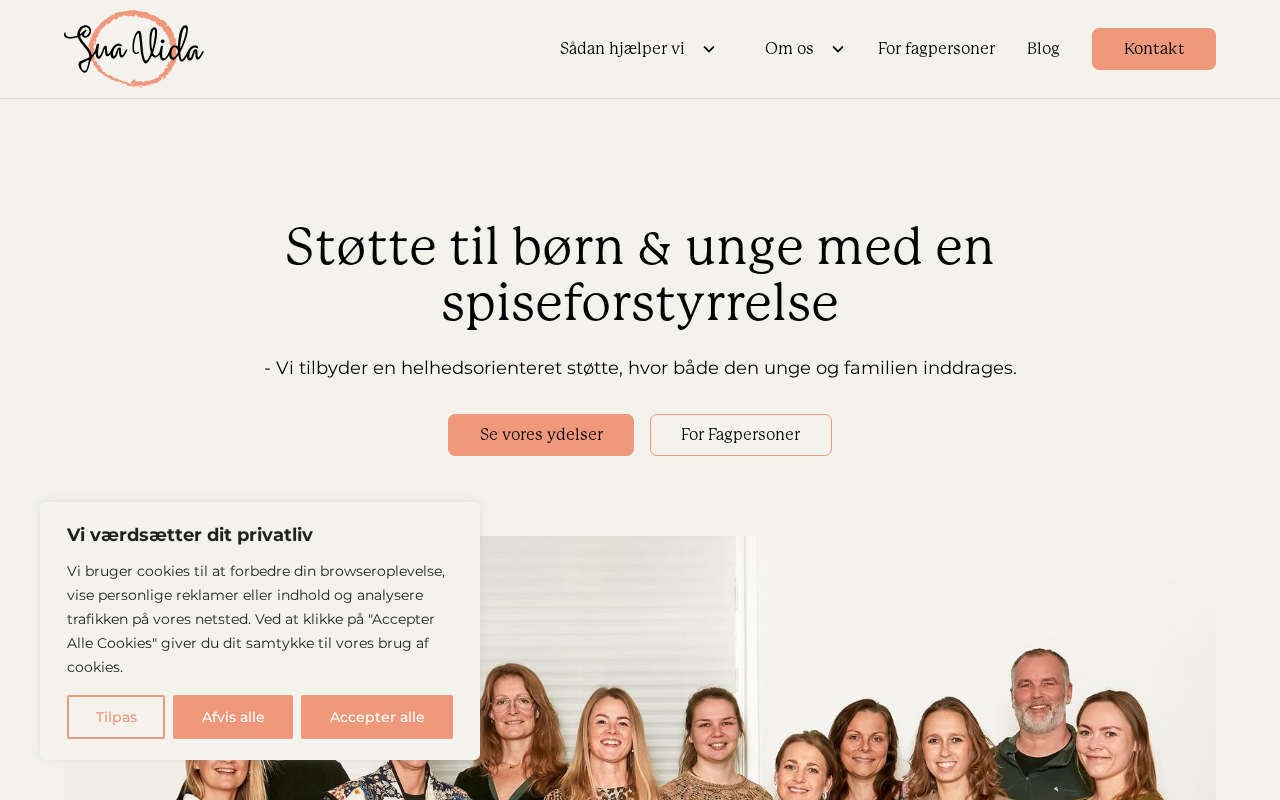
Task: Open the Blog page link
Action: click(1043, 49)
